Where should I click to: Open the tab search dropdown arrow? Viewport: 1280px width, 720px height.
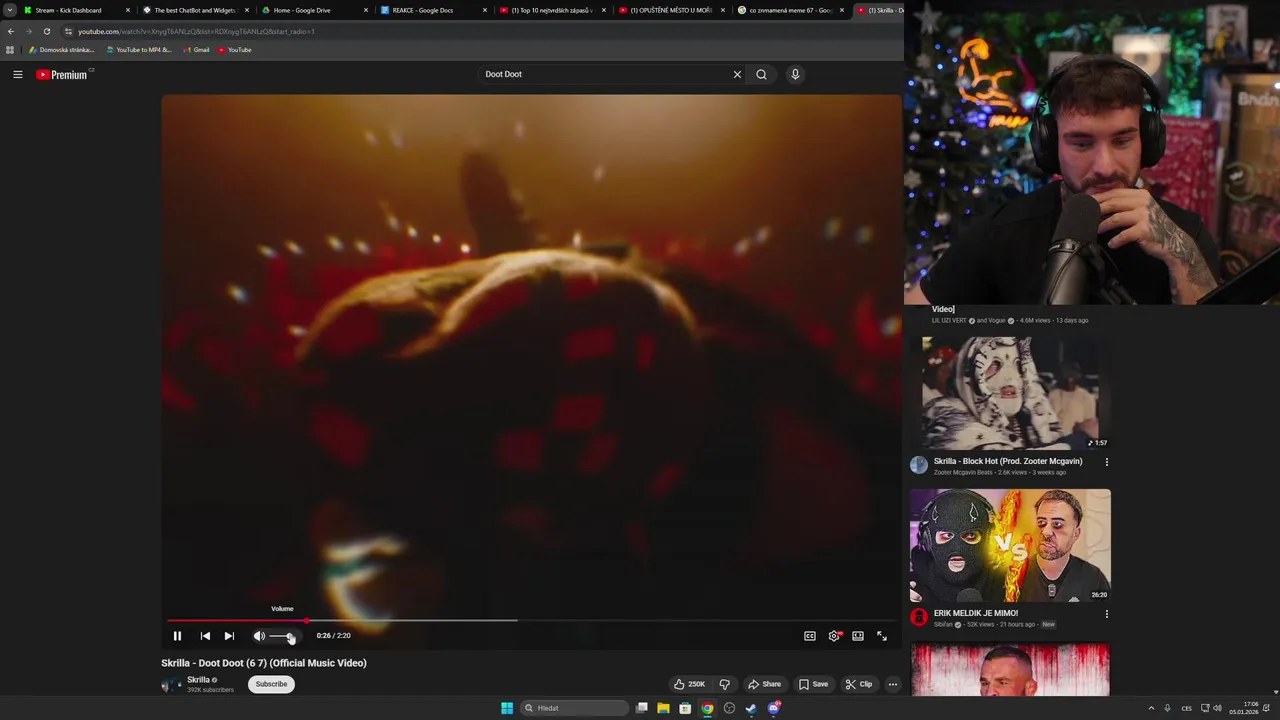click(x=9, y=10)
